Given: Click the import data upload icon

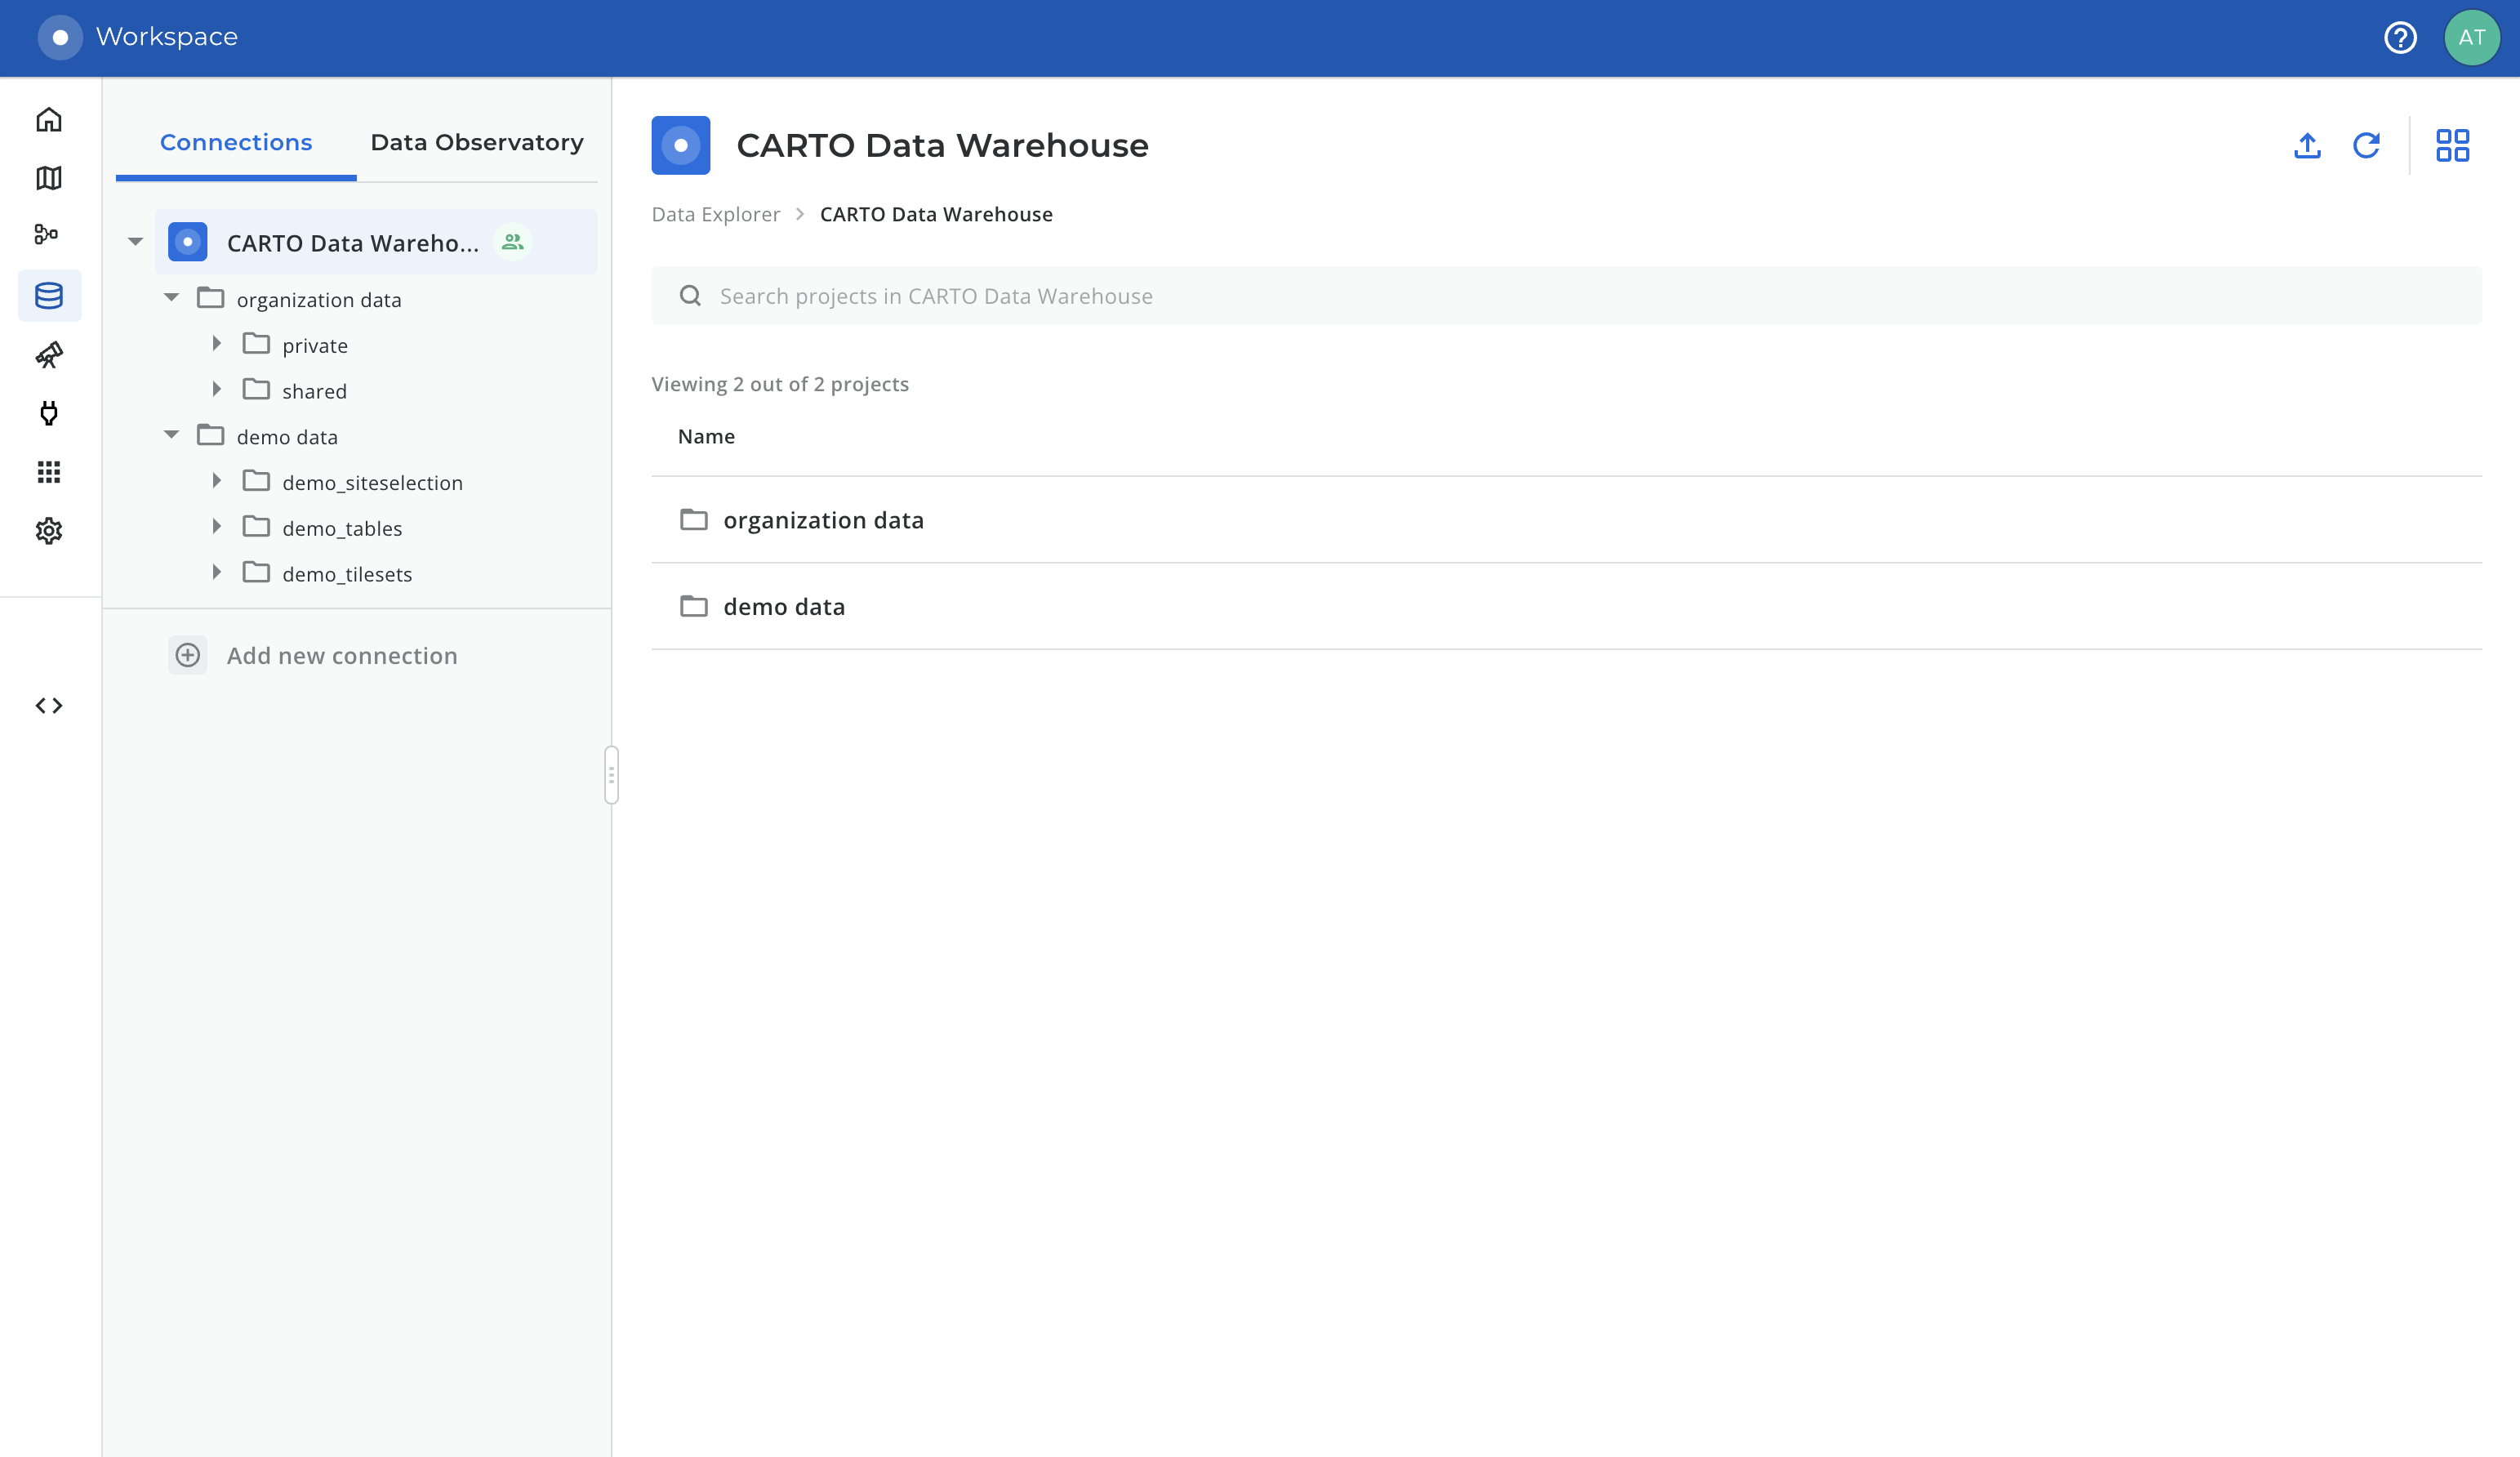Looking at the screenshot, I should (2307, 146).
